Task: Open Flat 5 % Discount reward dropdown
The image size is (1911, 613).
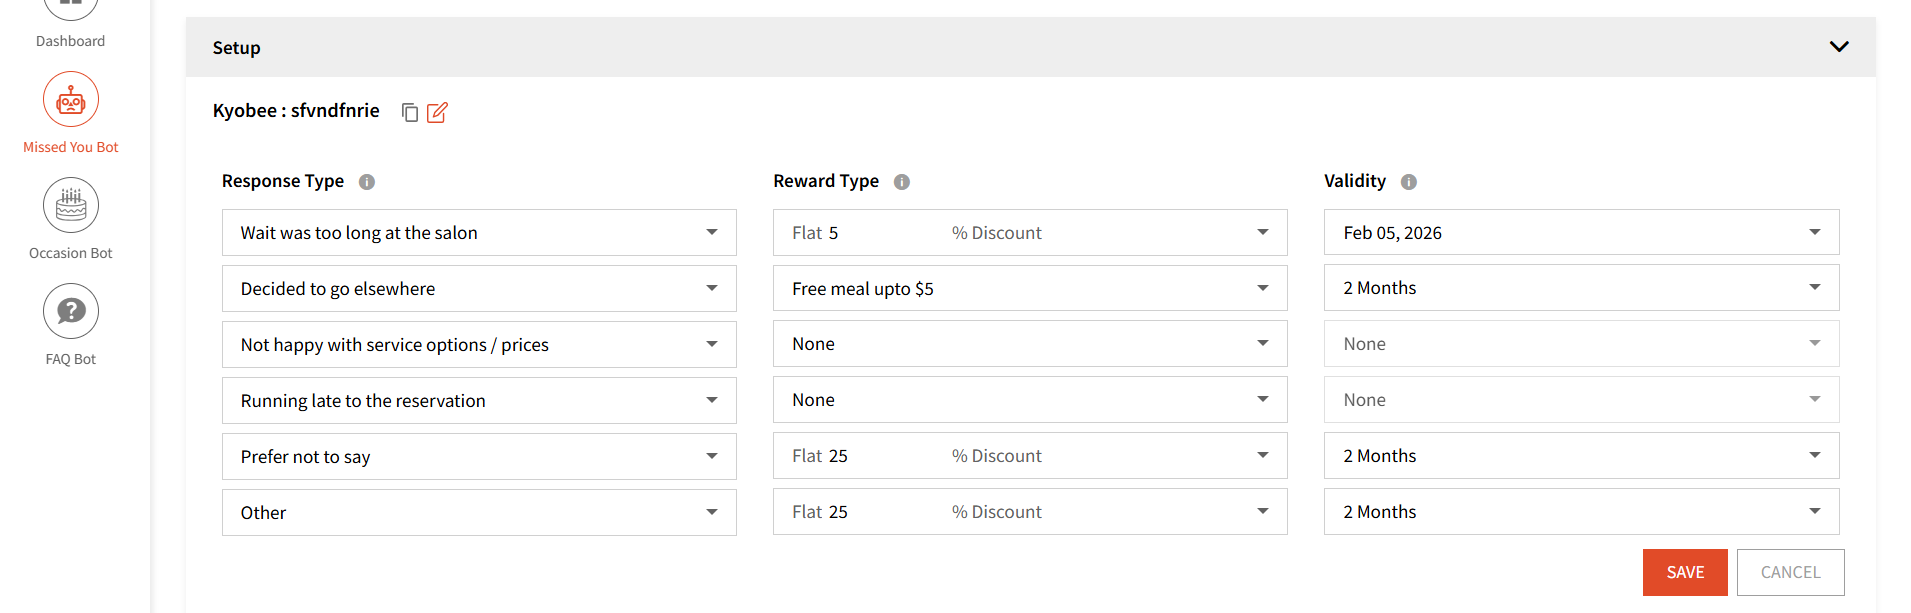Action: [1030, 232]
